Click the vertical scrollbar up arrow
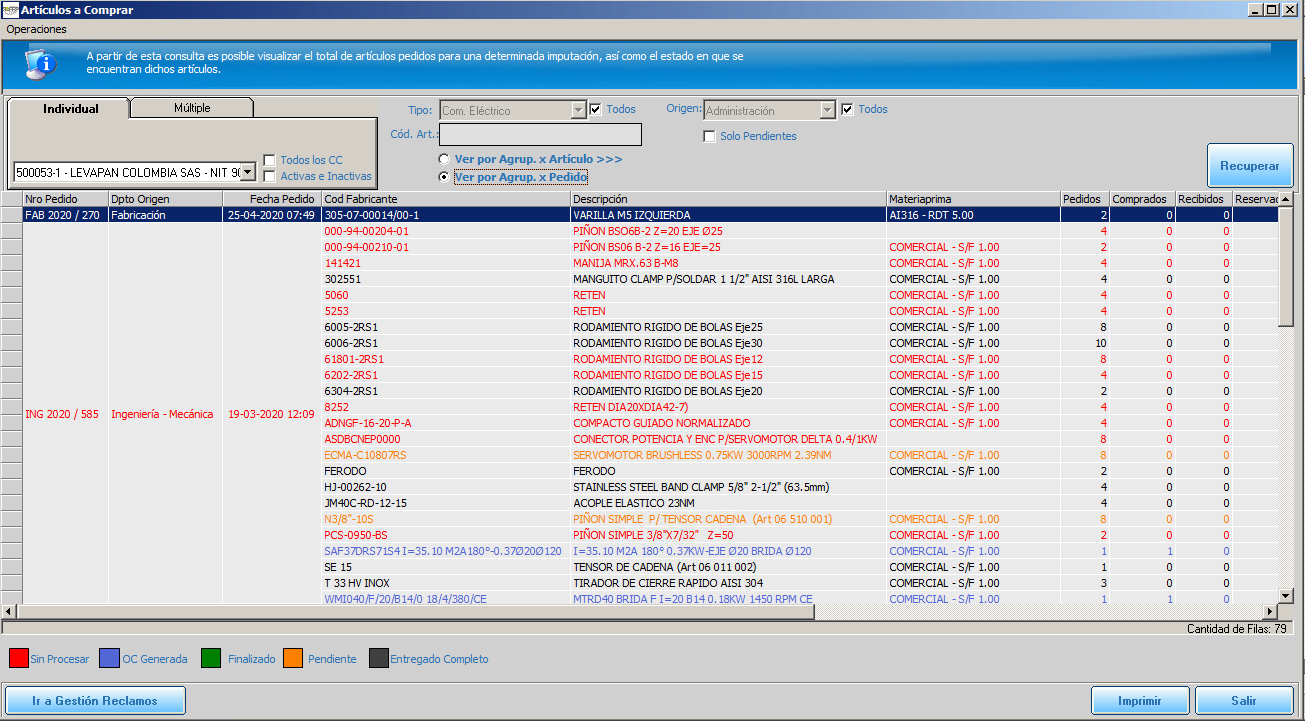1305x721 pixels. pos(1286,199)
